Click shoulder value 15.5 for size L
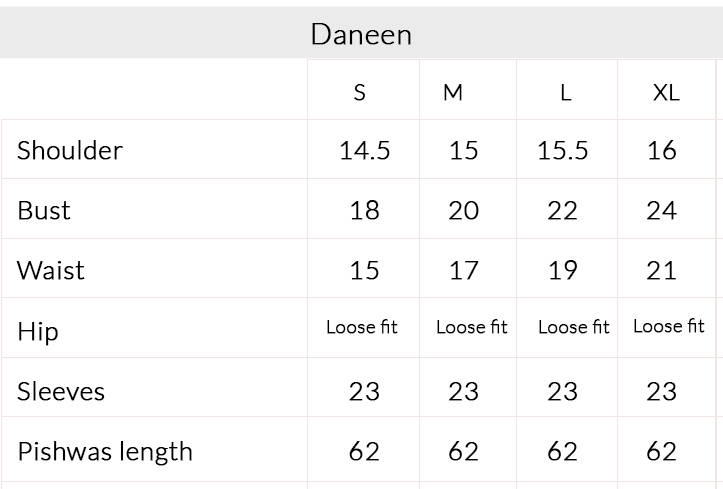Viewport: 723px width, 489px height. pos(563,150)
